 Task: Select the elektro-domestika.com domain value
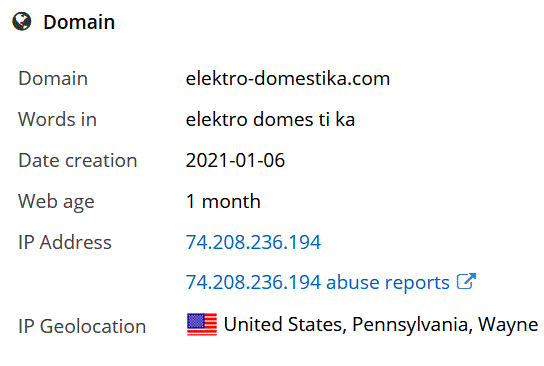click(x=288, y=78)
